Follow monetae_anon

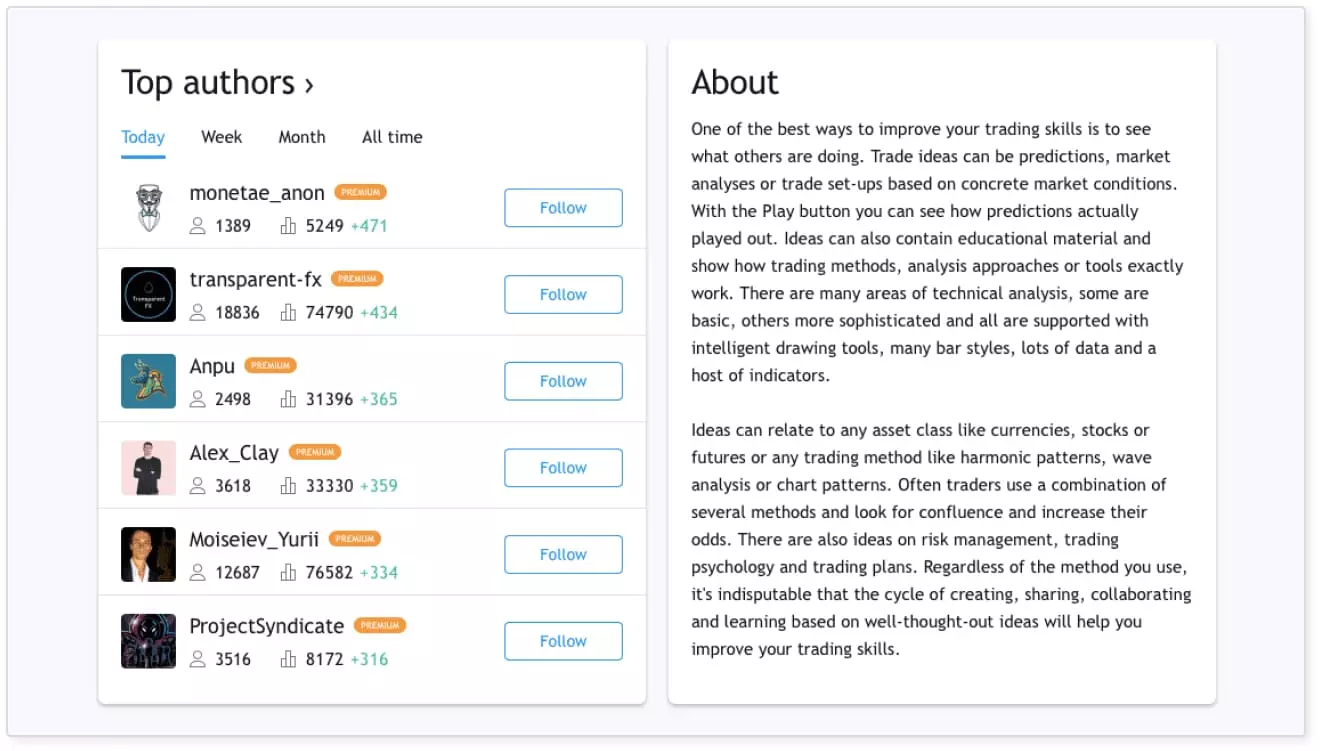click(563, 208)
